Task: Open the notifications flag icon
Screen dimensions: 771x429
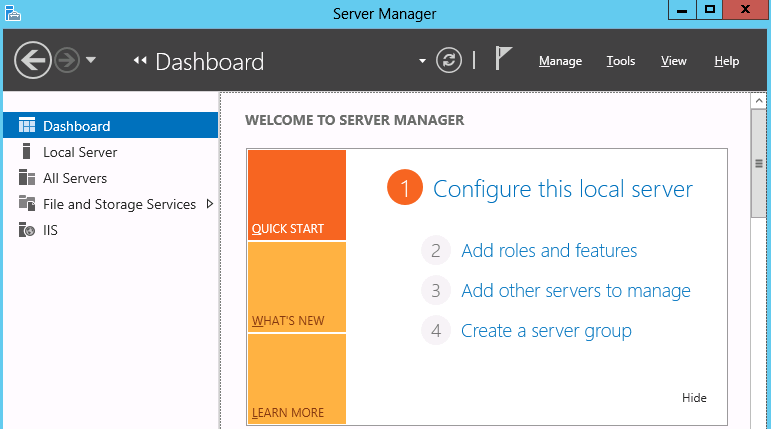Action: point(503,59)
